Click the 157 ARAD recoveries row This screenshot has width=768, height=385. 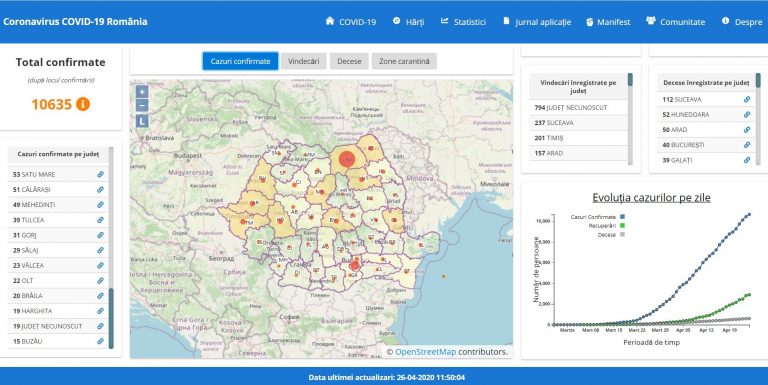coord(578,153)
